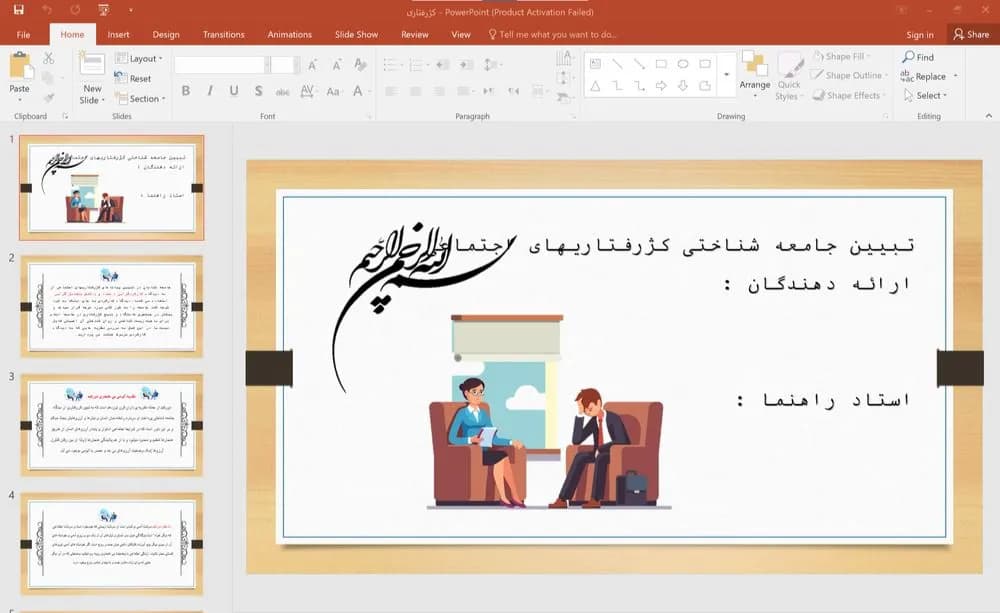Click the Numbering list icon
Screen dimensions: 1000x613
pos(418,65)
